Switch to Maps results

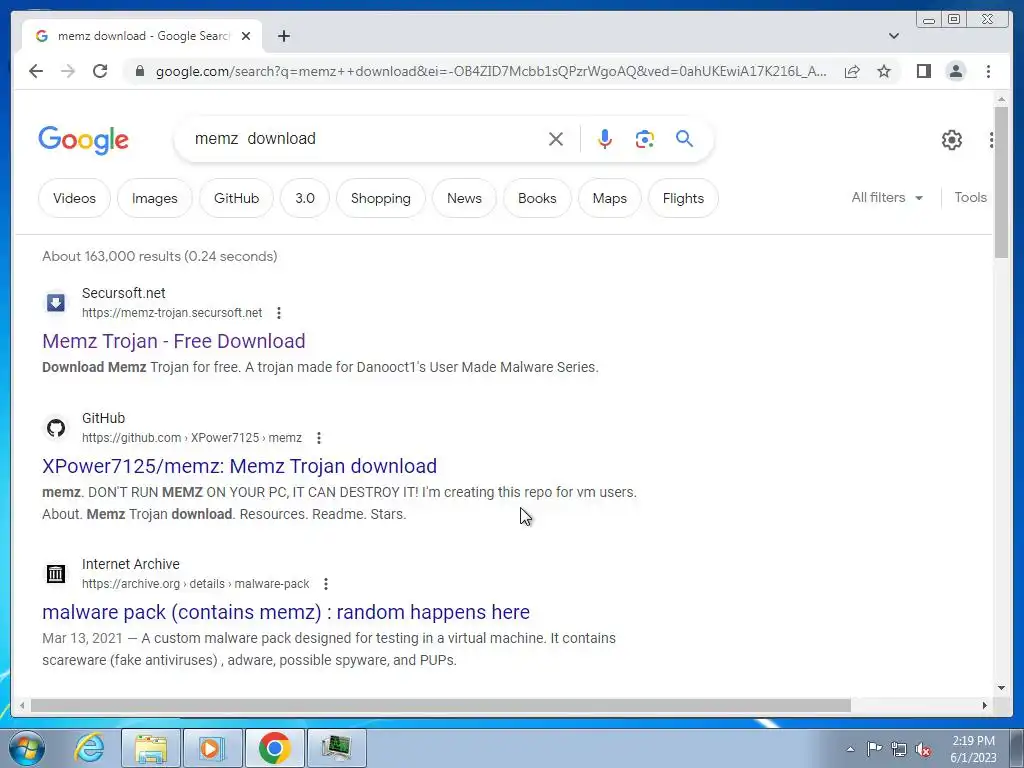[x=609, y=198]
